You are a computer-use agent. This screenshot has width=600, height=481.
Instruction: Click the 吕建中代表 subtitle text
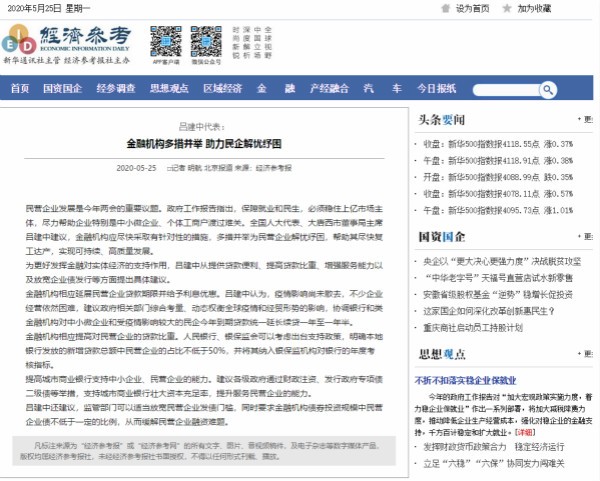pos(202,127)
